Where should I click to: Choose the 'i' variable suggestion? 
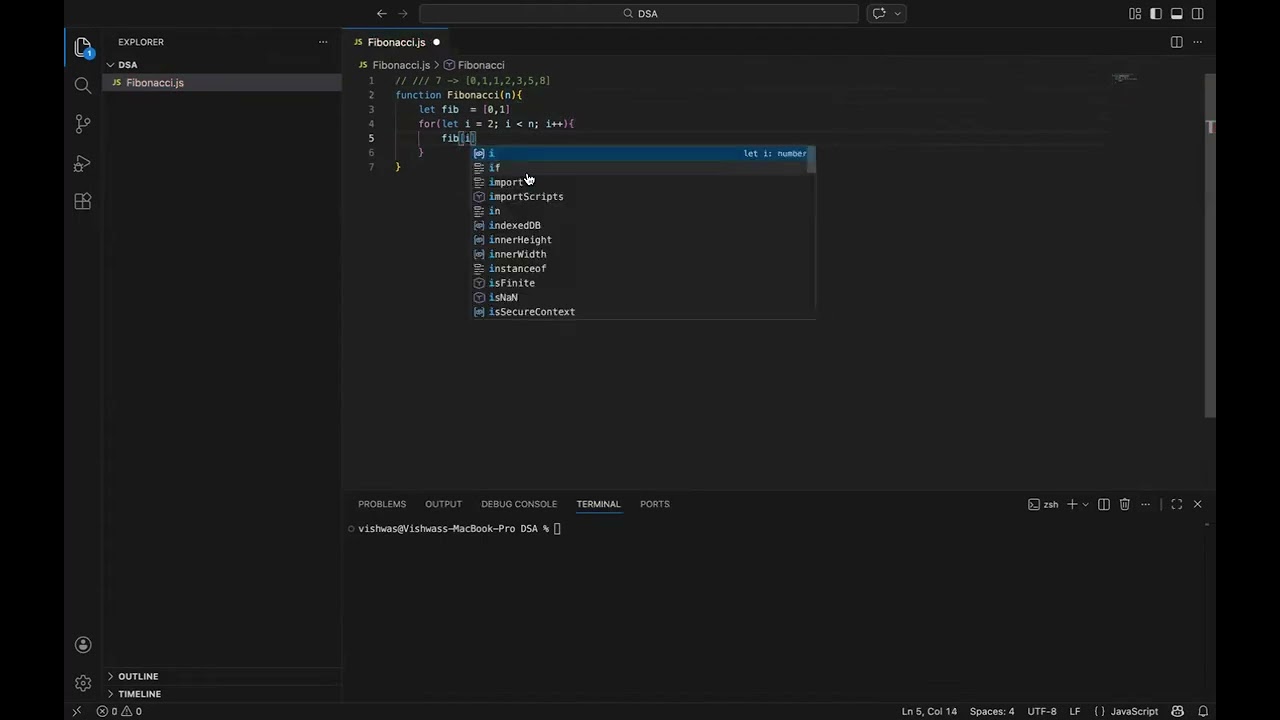[x=644, y=153]
